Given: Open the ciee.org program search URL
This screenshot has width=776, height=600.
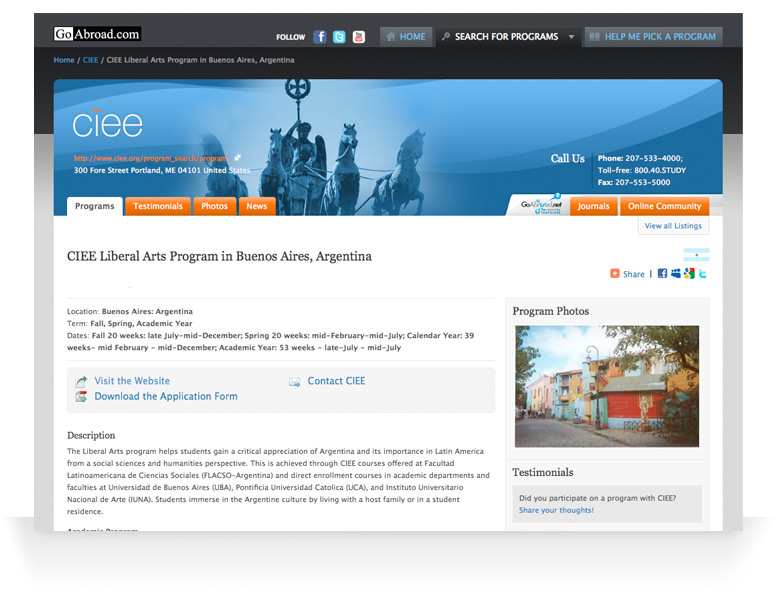Looking at the screenshot, I should pos(153,158).
